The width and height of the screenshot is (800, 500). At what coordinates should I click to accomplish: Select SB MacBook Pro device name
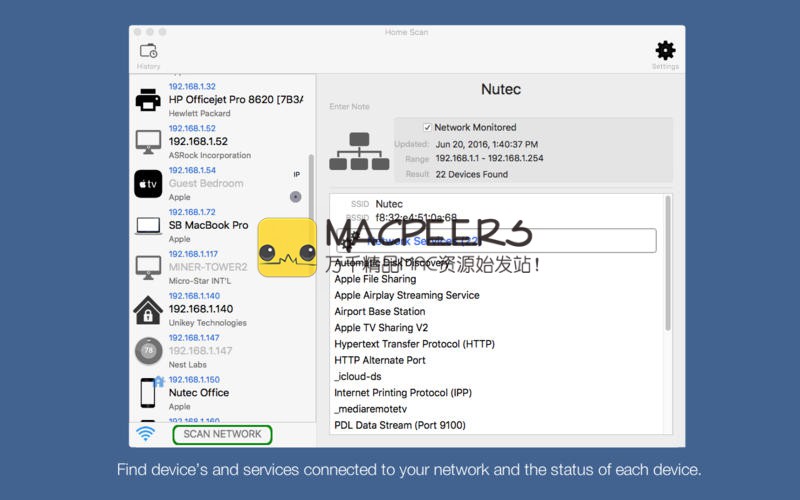pyautogui.click(x=209, y=226)
